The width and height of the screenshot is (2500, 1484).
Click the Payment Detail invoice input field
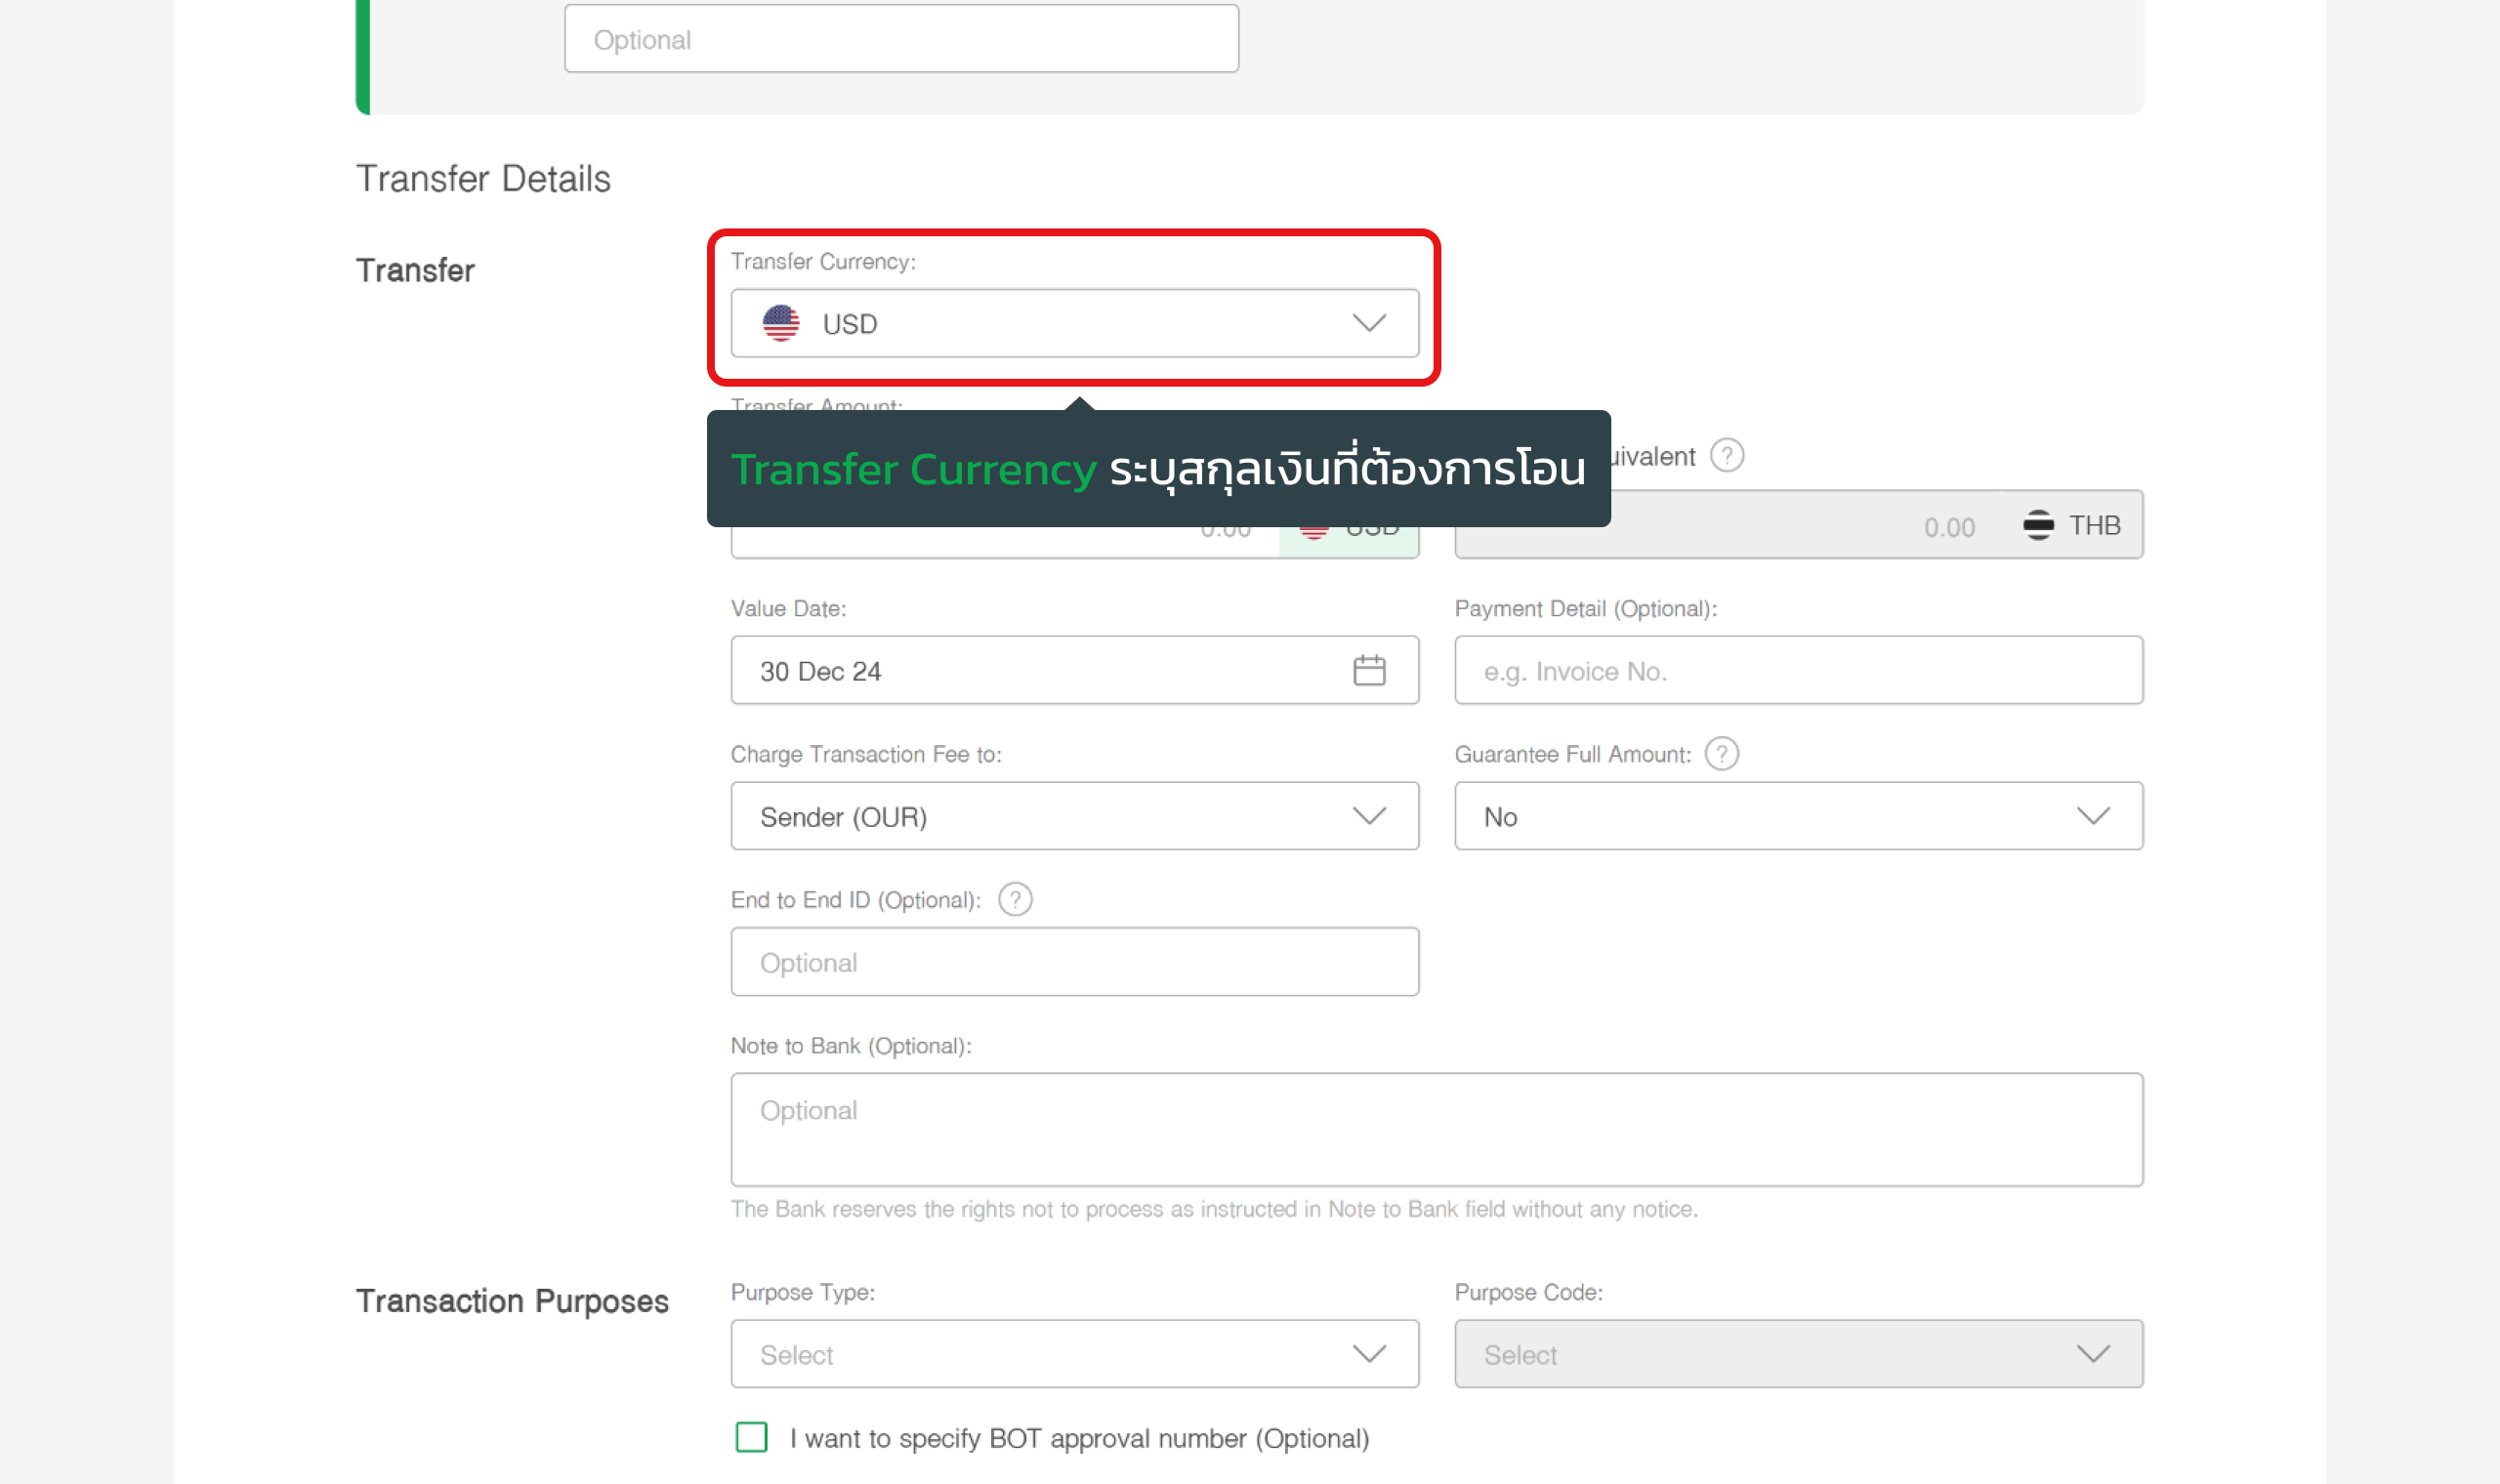tap(1798, 670)
